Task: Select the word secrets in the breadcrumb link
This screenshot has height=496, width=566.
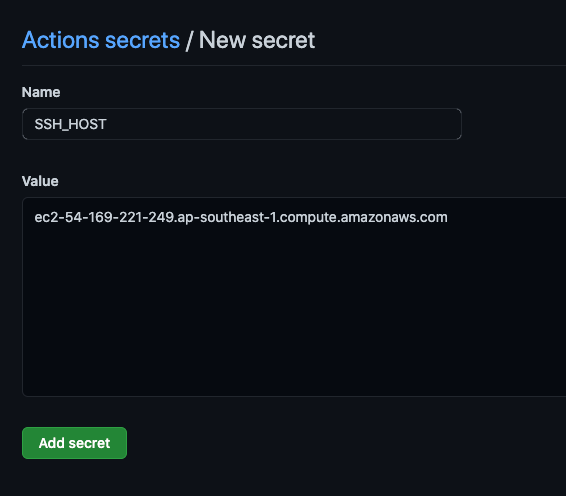Action: [142, 40]
